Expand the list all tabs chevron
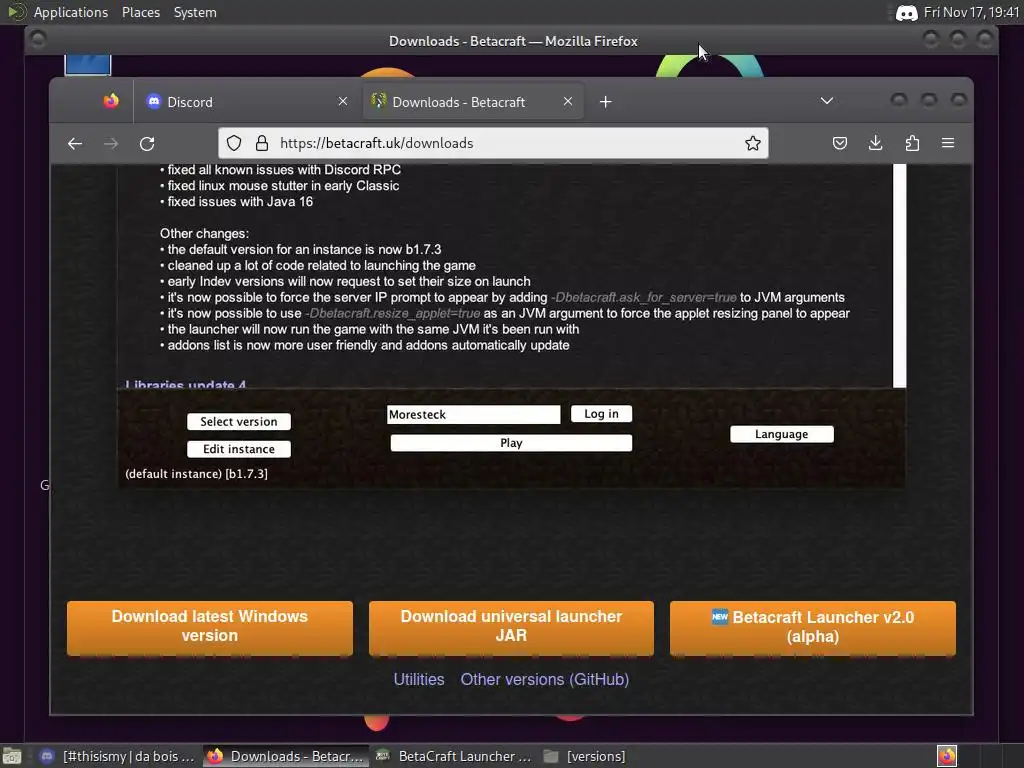The image size is (1024, 768). [827, 101]
